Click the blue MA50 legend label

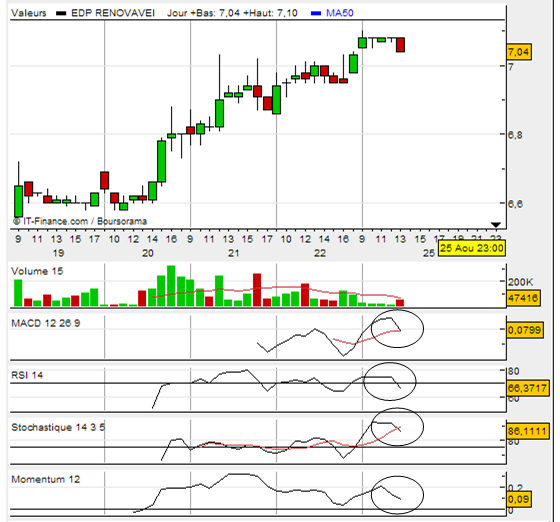(x=340, y=13)
